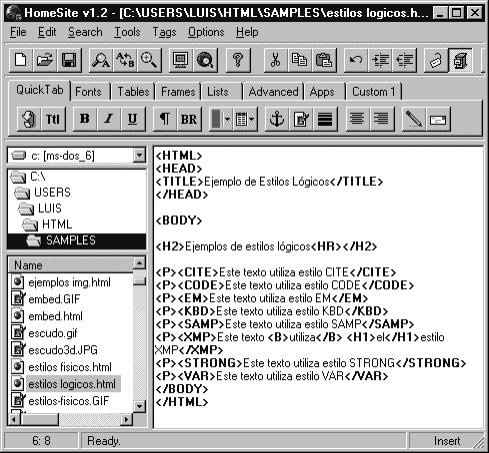Viewport: 489px width, 453px height.
Task: Toggle Bold tag button
Action: click(x=85, y=119)
